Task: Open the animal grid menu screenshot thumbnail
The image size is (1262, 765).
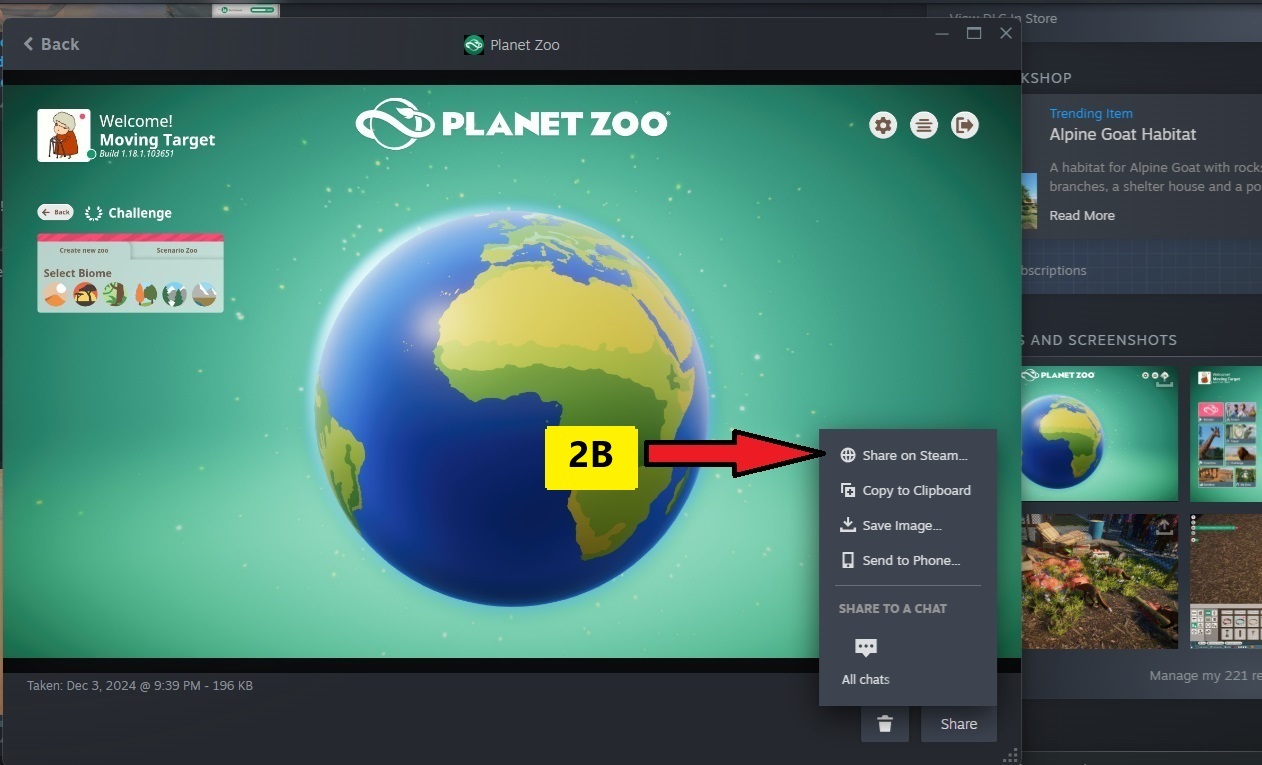Action: [x=1226, y=433]
